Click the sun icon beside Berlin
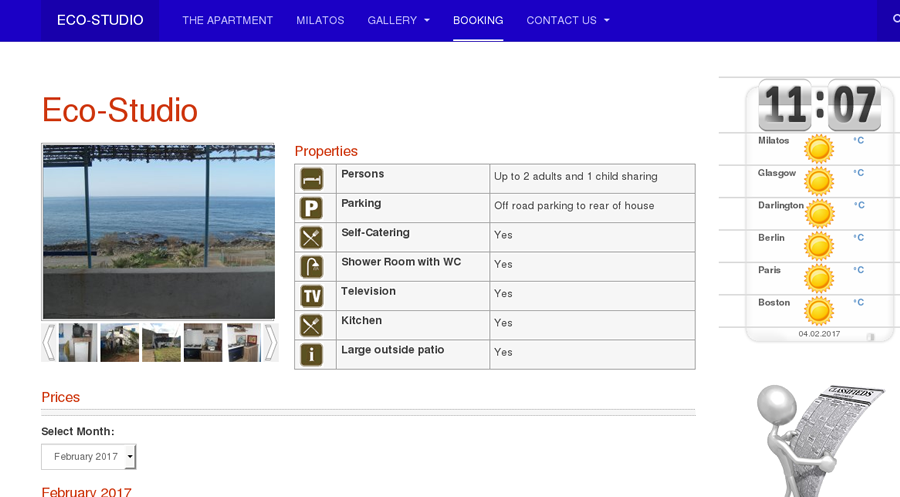This screenshot has width=900, height=497. click(x=818, y=247)
